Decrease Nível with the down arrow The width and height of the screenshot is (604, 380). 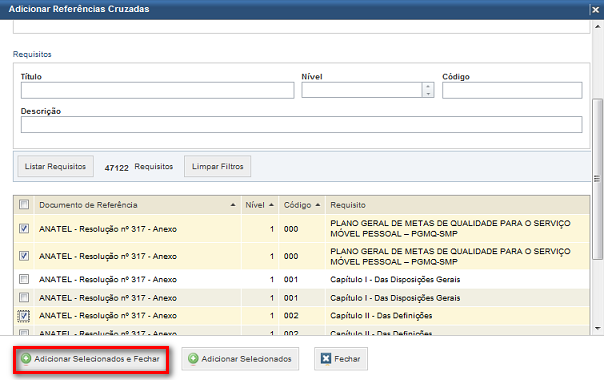point(428,94)
